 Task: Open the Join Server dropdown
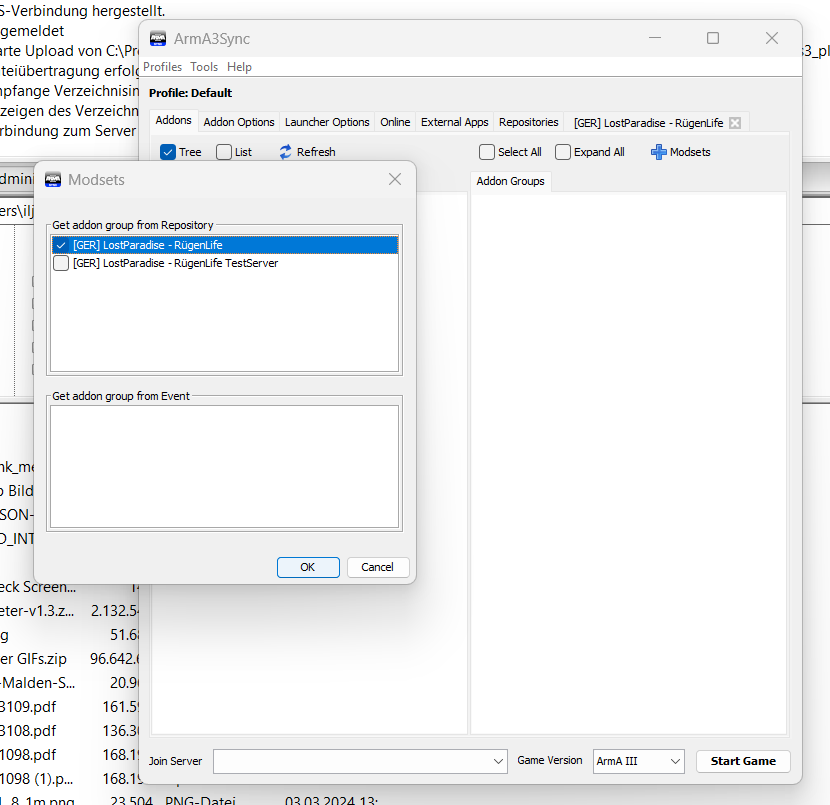click(498, 761)
